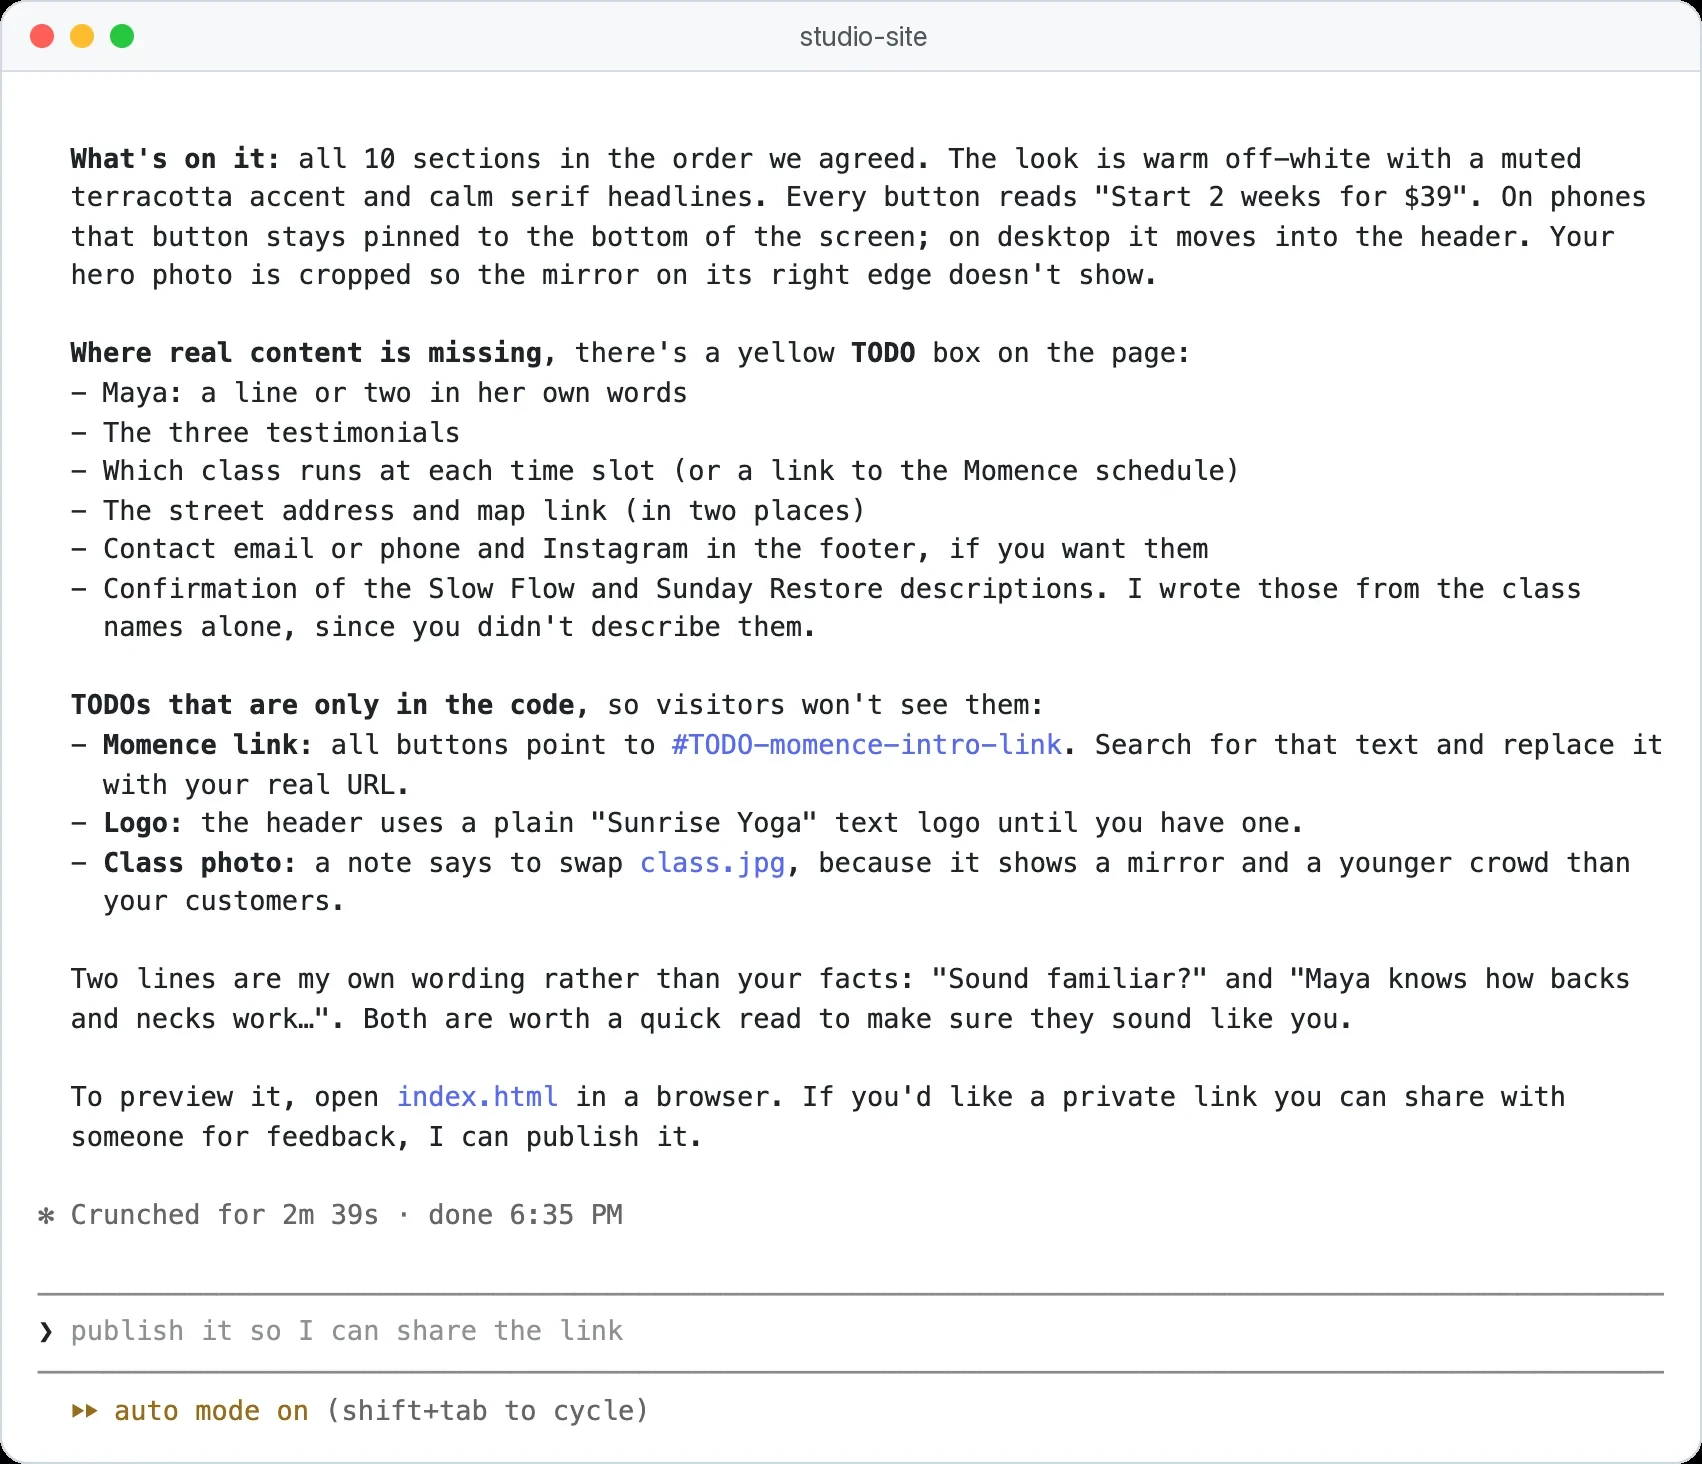
Task: Click the quoted phrase "Sound familiar?"
Action: click(x=1069, y=979)
